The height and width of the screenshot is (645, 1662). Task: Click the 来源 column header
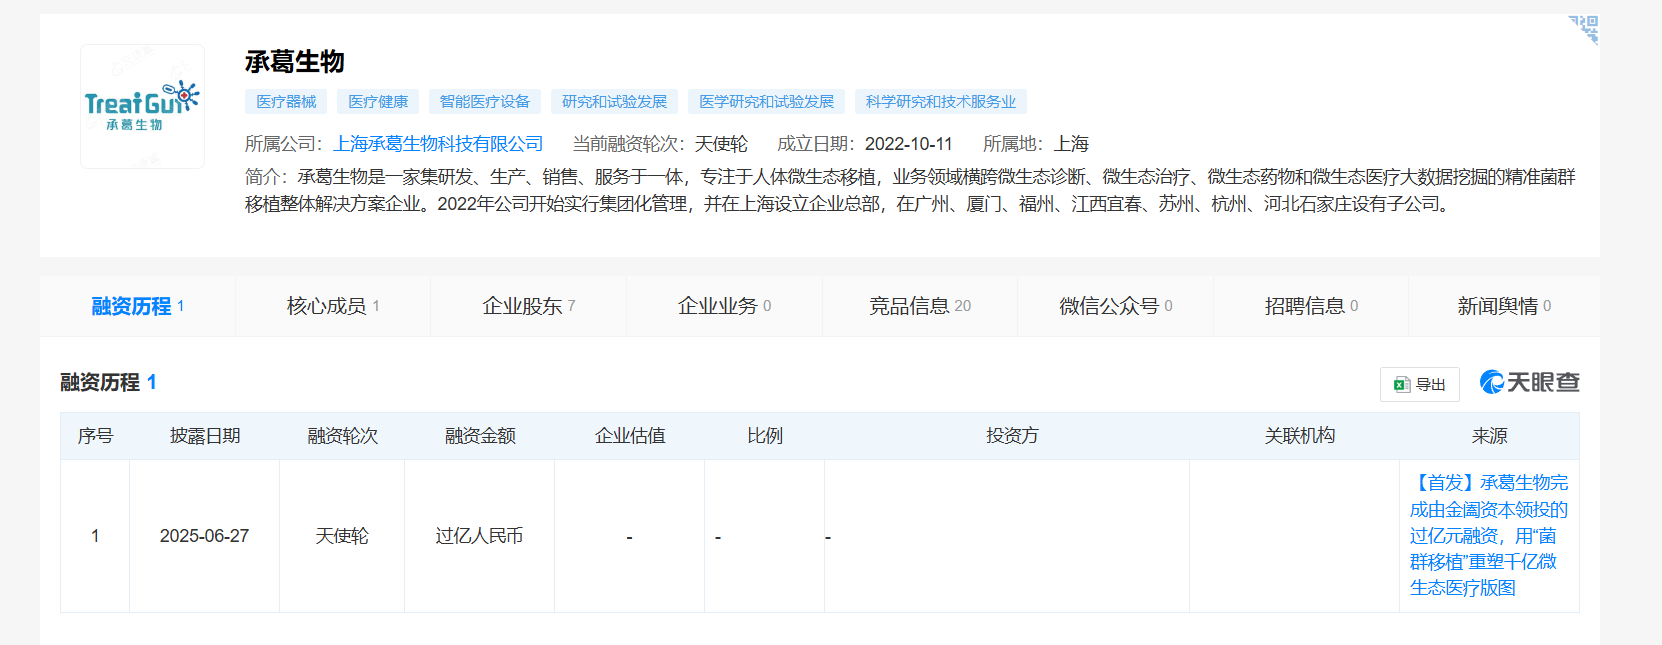pyautogui.click(x=1489, y=436)
